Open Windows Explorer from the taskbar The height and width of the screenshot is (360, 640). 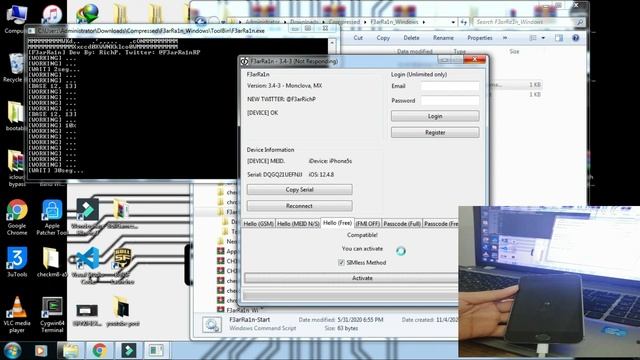[x=71, y=351]
